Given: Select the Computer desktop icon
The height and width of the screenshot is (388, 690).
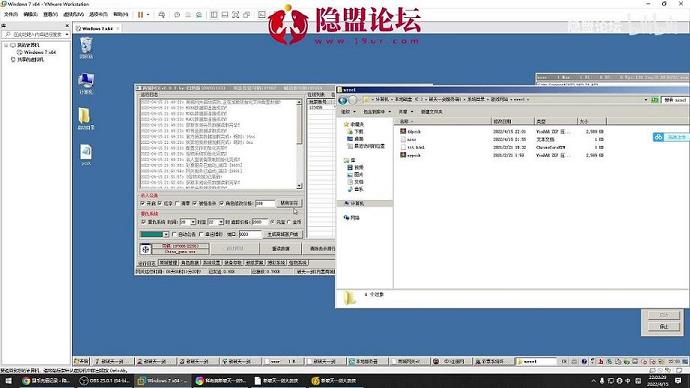Looking at the screenshot, I should point(86,84).
